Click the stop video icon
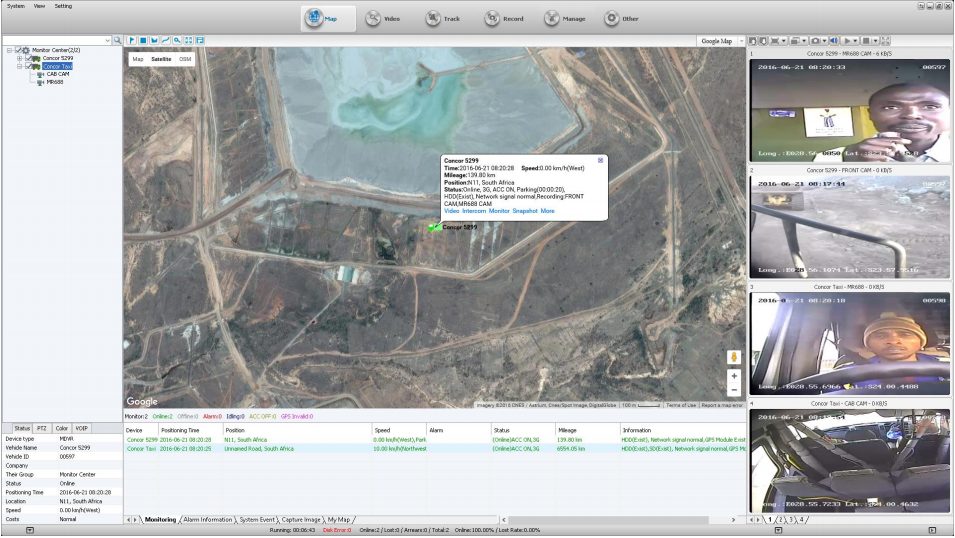Image resolution: width=955 pixels, height=538 pixels. click(x=865, y=41)
